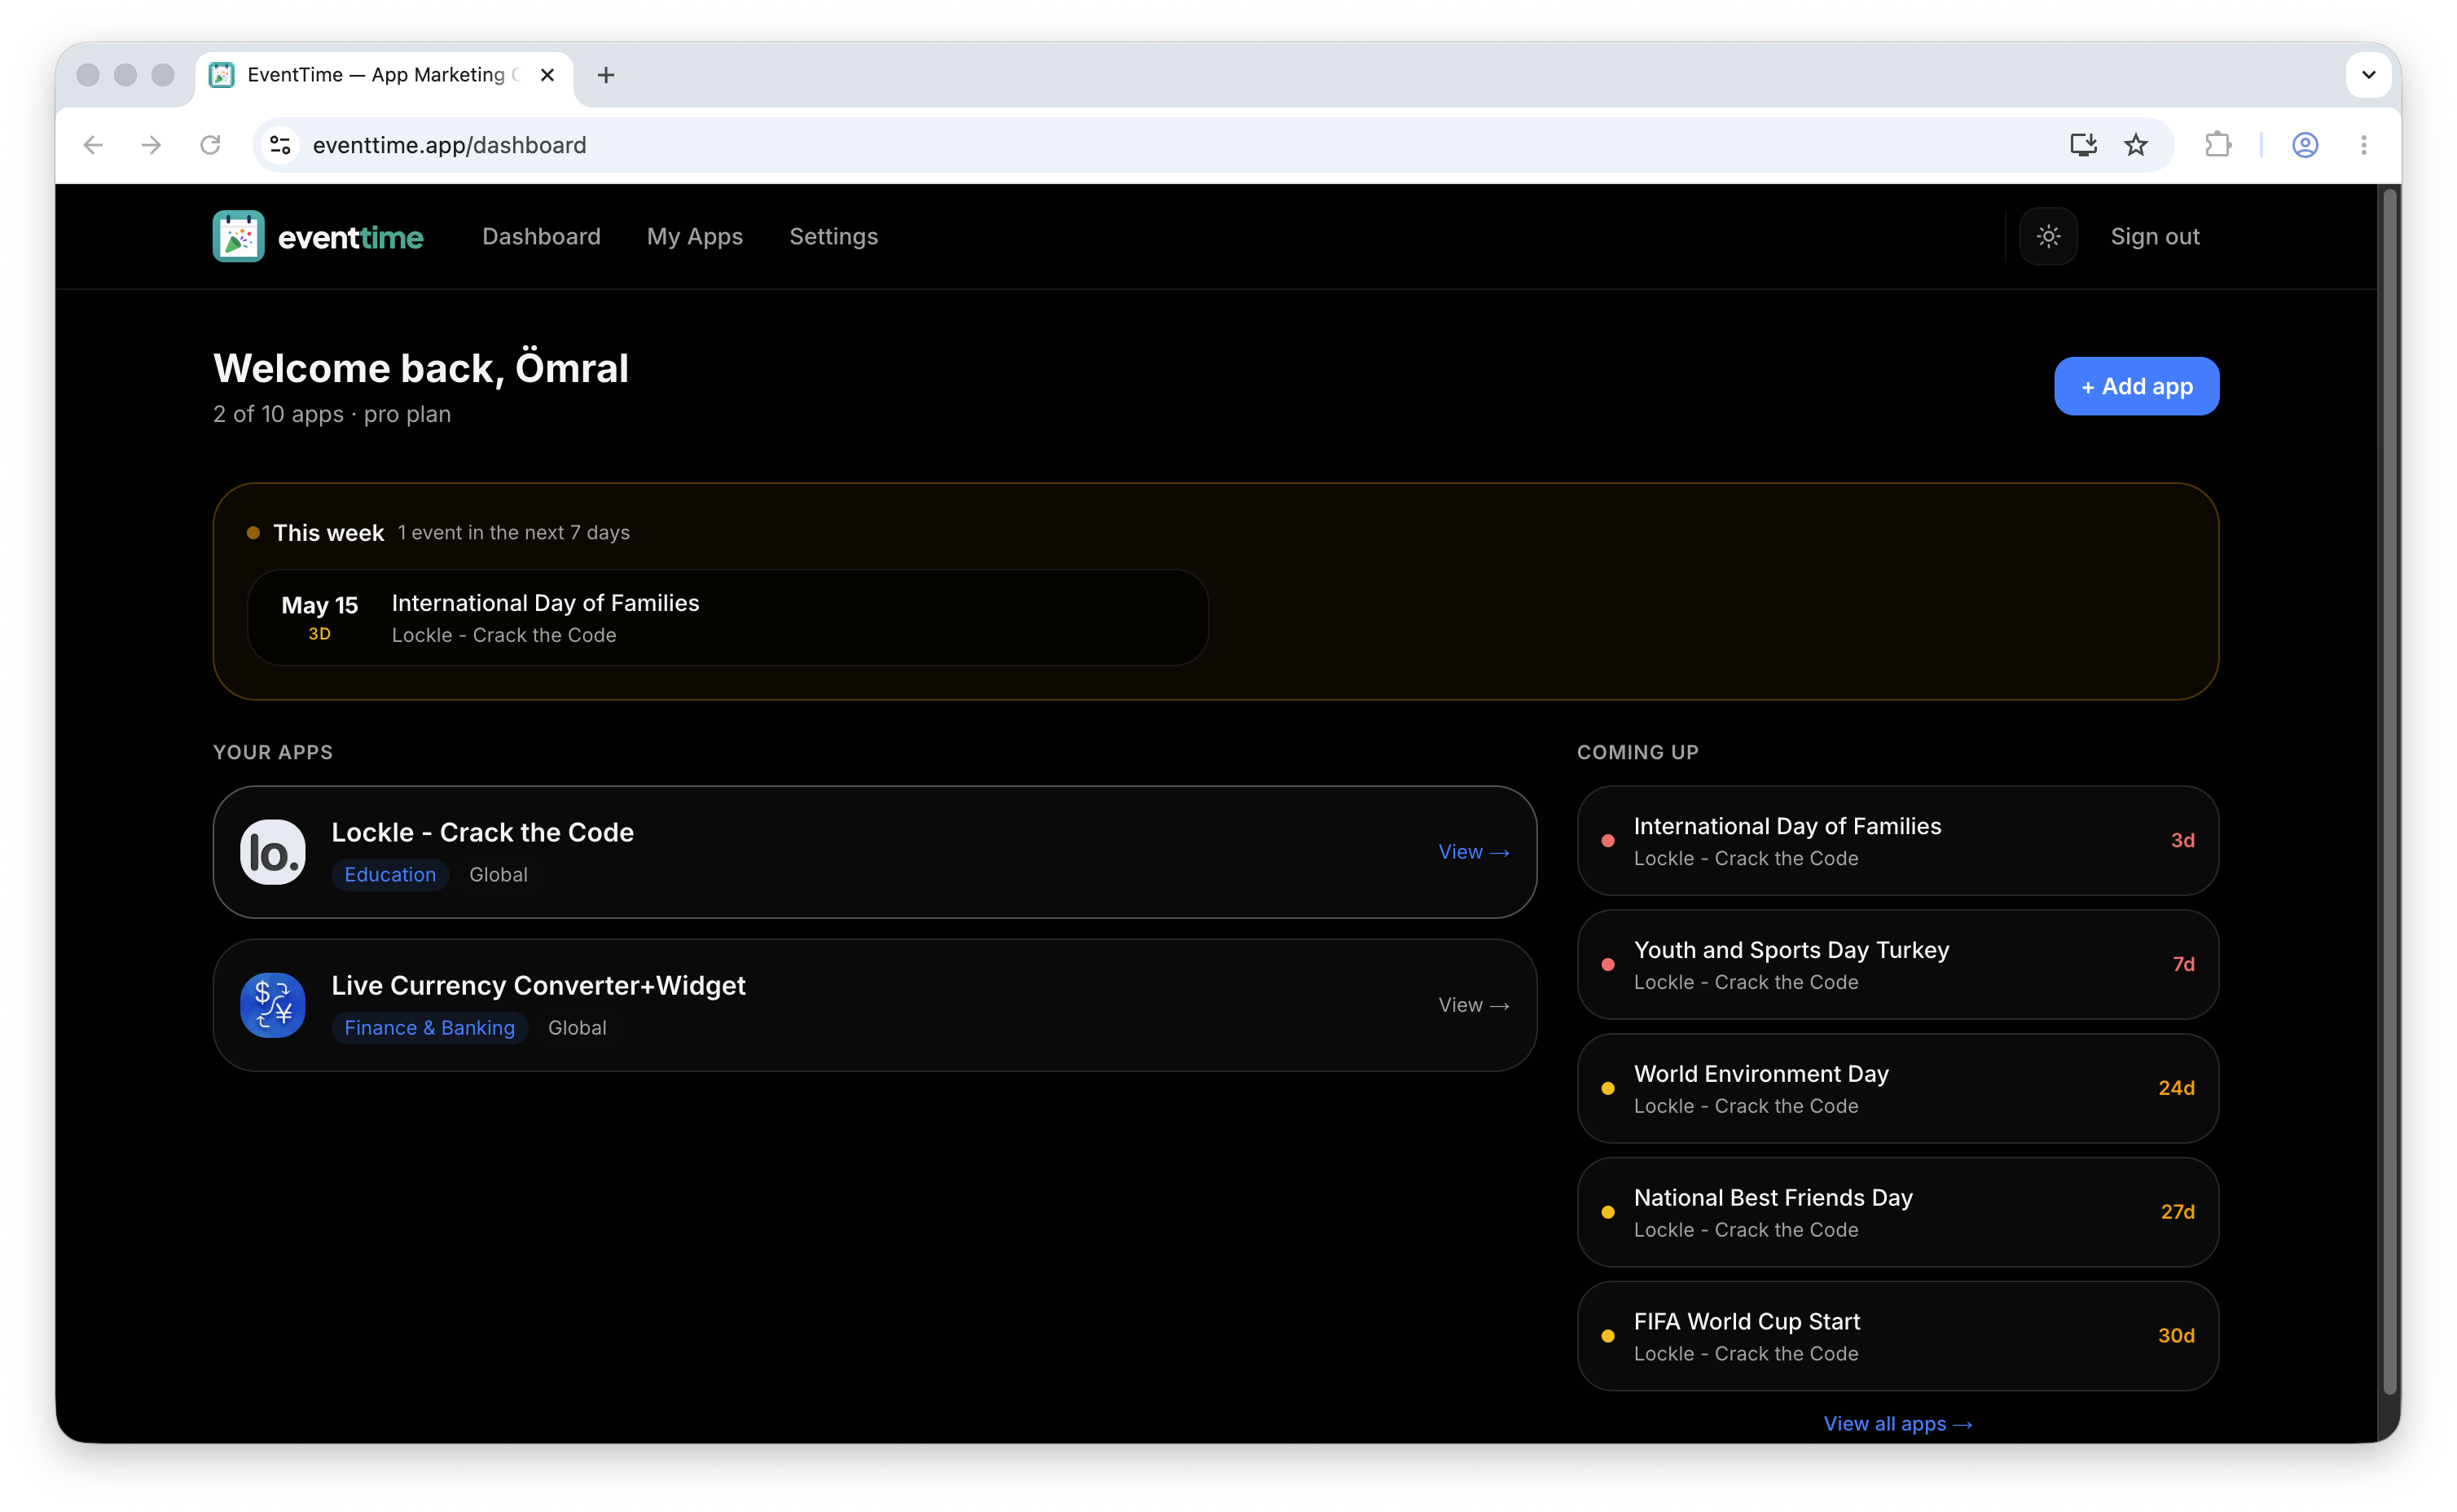2457x1512 pixels.
Task: Click the 'Global' label under Live Currency Converter
Action: tap(577, 1028)
